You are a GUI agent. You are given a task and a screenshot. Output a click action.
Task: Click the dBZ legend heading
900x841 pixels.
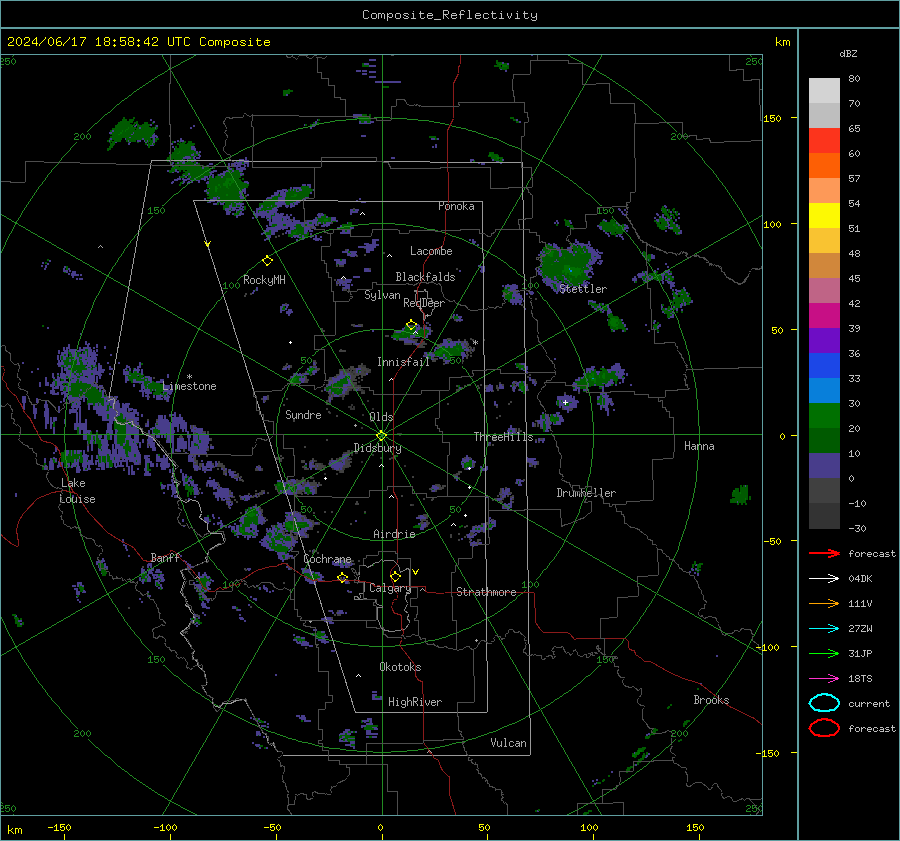[848, 53]
